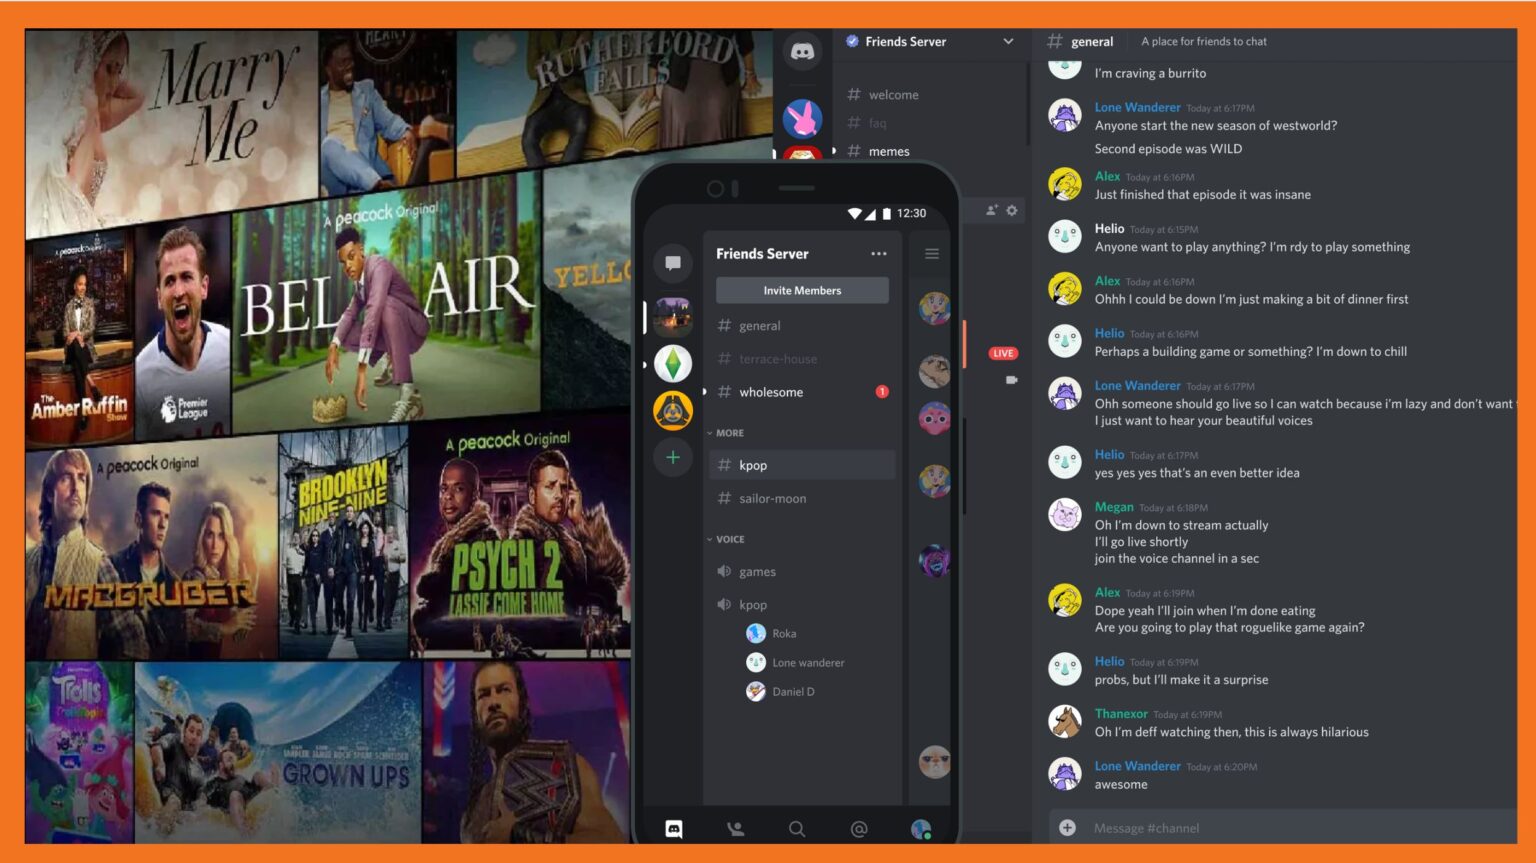Open direct messages via the chat bubble icon

[672, 263]
